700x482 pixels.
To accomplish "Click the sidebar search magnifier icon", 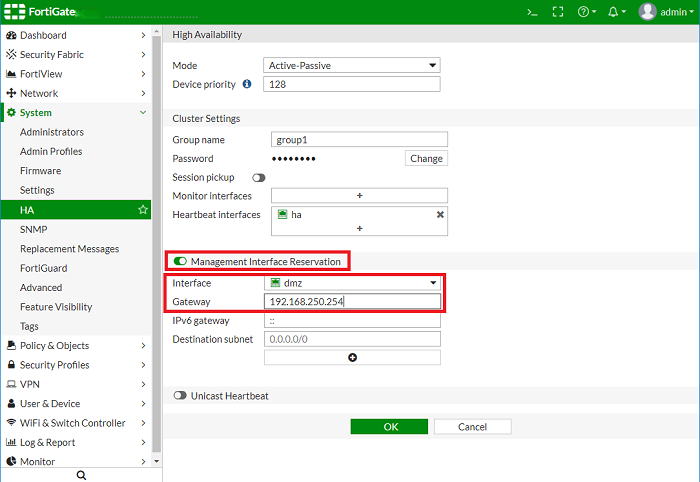I will [81, 475].
